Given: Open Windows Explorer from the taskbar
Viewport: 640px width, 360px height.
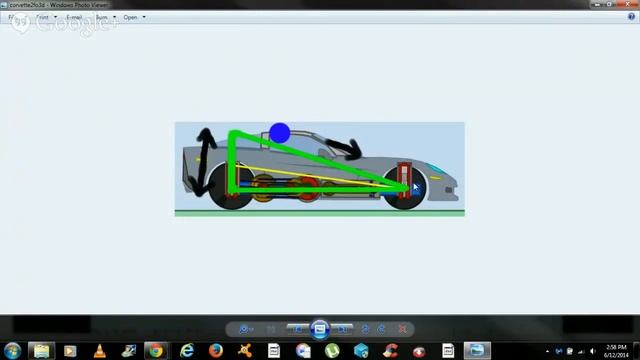Looking at the screenshot, I should coord(42,351).
